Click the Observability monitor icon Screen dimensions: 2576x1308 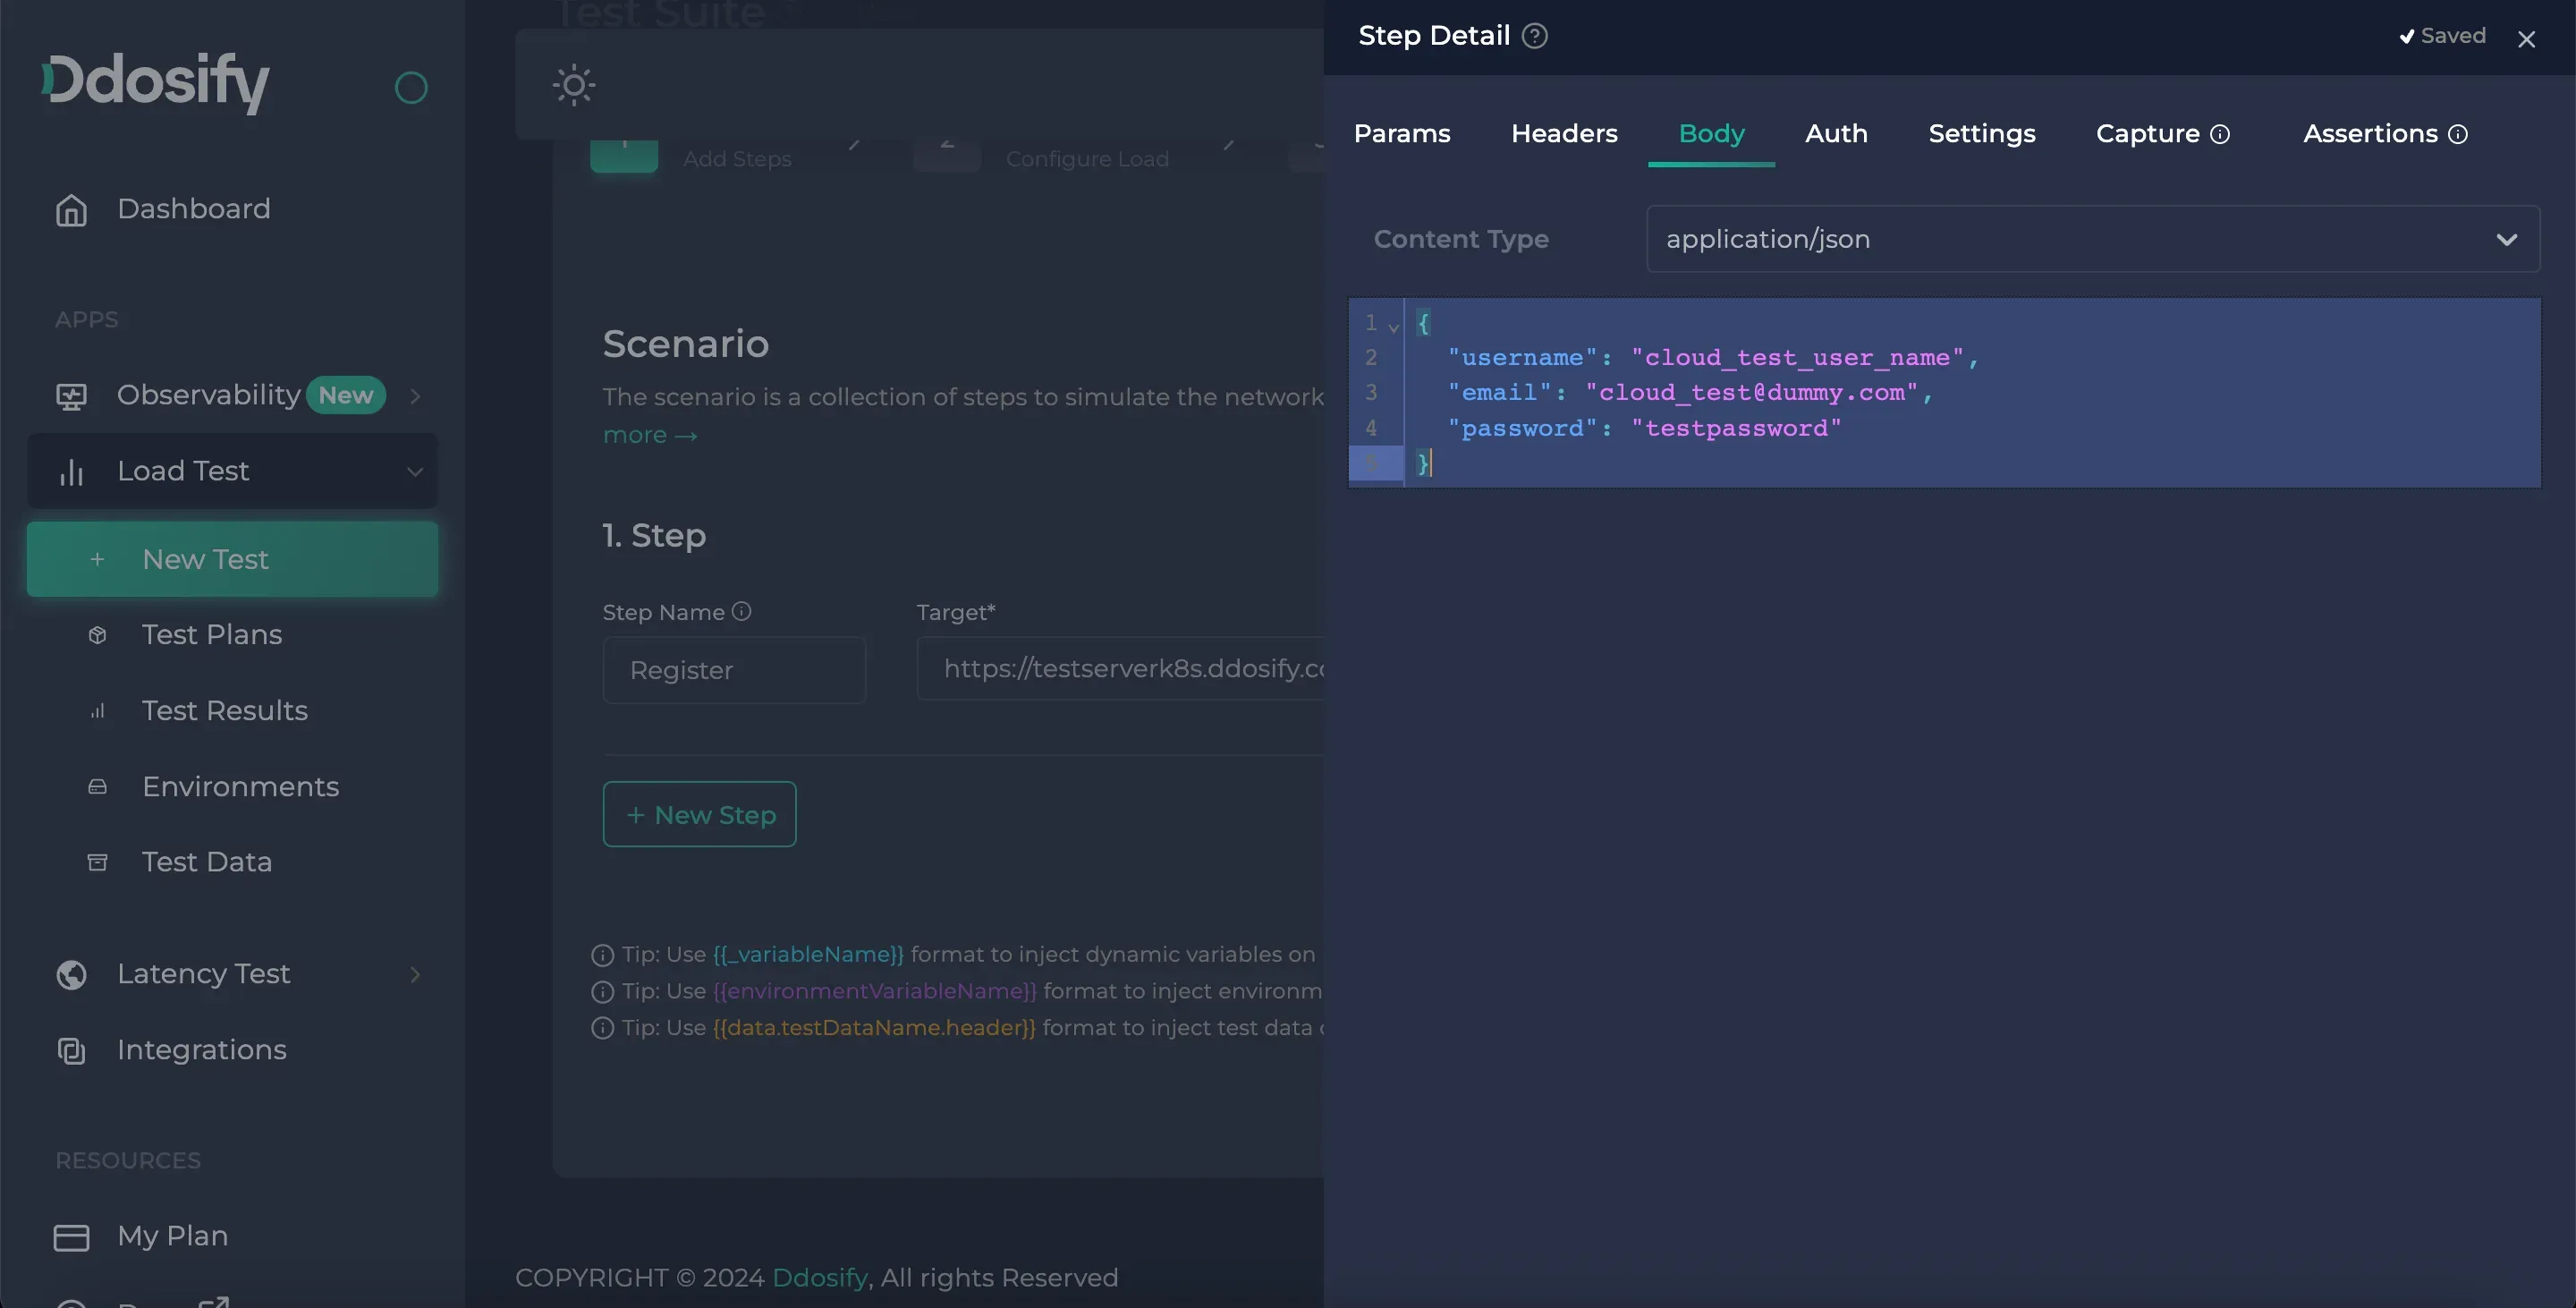click(x=71, y=397)
